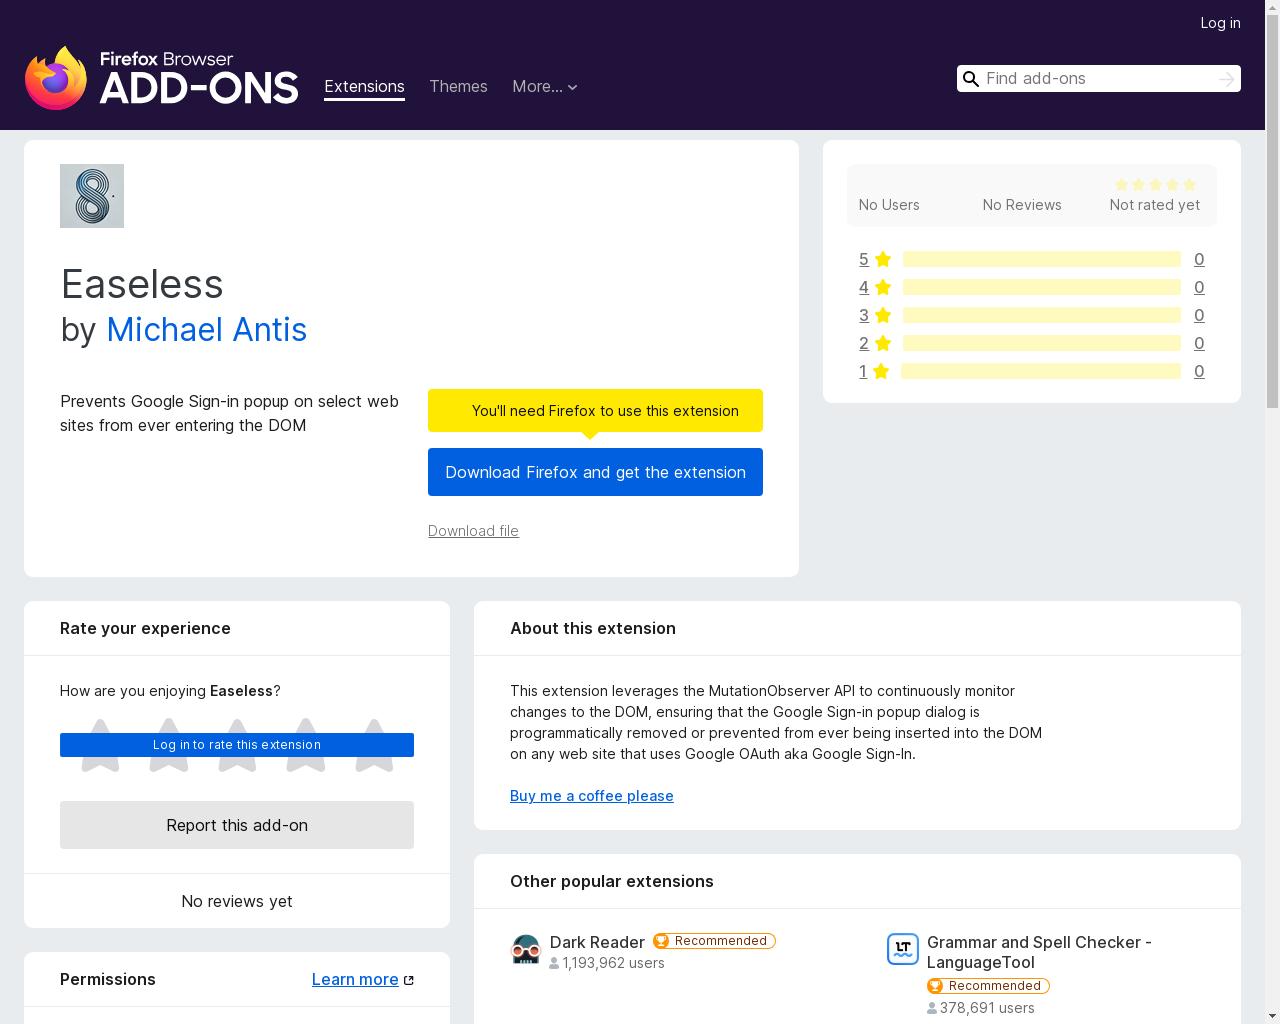Click the 5-star row star icon

point(882,259)
